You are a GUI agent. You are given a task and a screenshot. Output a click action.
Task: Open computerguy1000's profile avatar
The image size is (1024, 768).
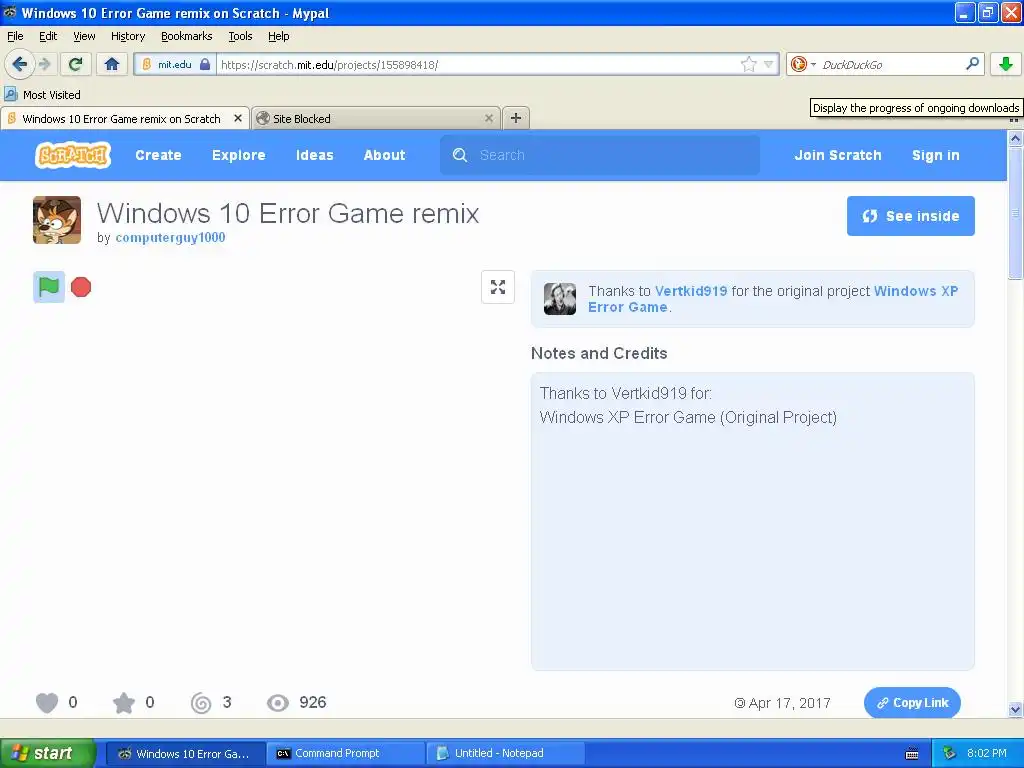(57, 220)
